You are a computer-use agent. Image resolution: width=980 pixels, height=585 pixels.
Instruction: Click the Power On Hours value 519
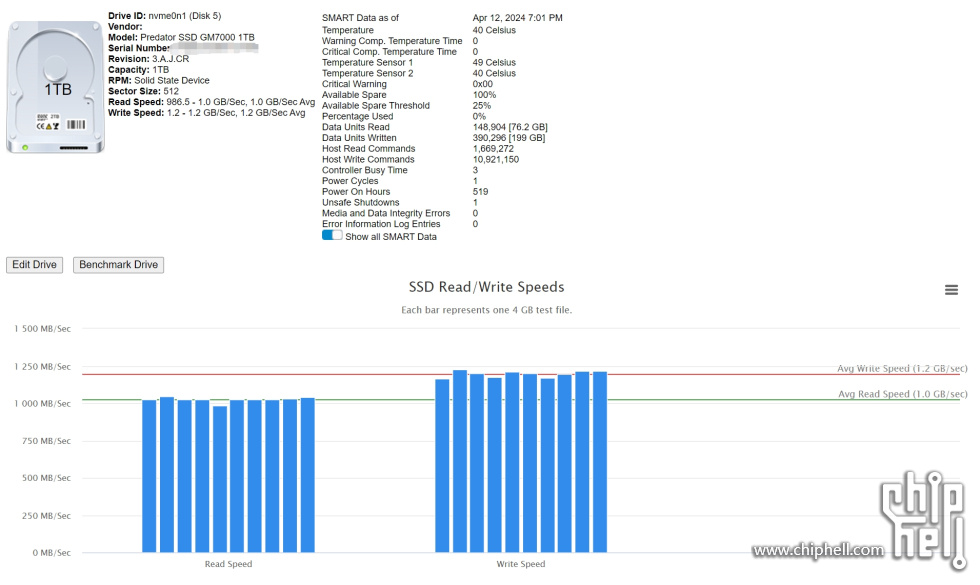[x=481, y=192]
